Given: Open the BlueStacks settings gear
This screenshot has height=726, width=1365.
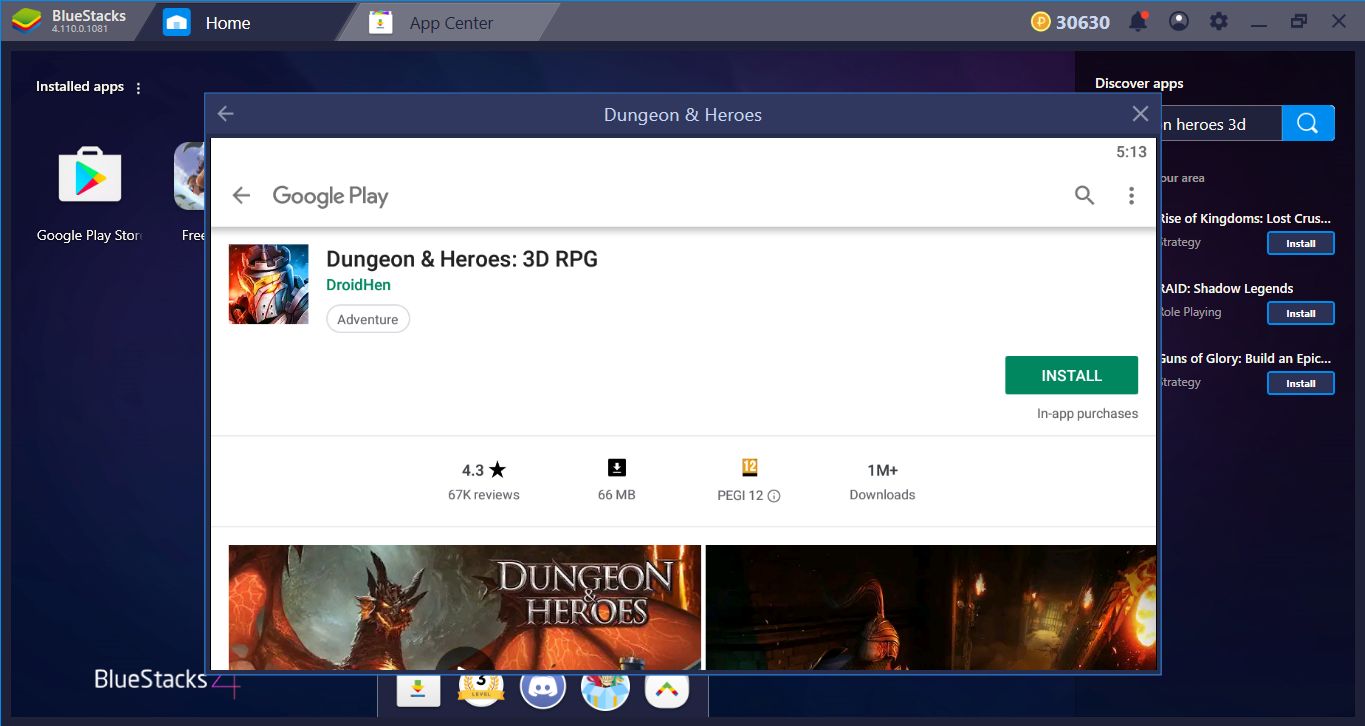Looking at the screenshot, I should click(x=1218, y=21).
